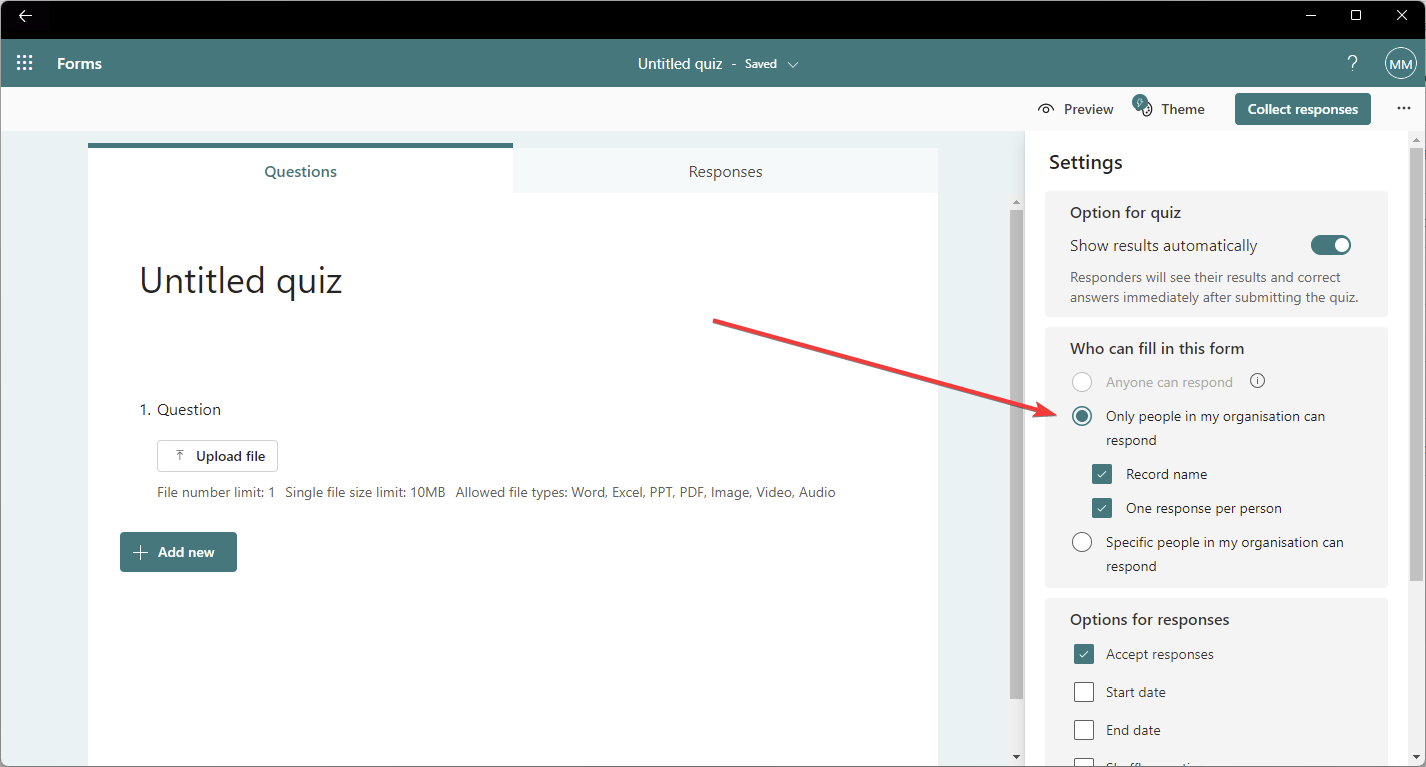Switch to the Questions tab
The width and height of the screenshot is (1426, 767).
[300, 171]
